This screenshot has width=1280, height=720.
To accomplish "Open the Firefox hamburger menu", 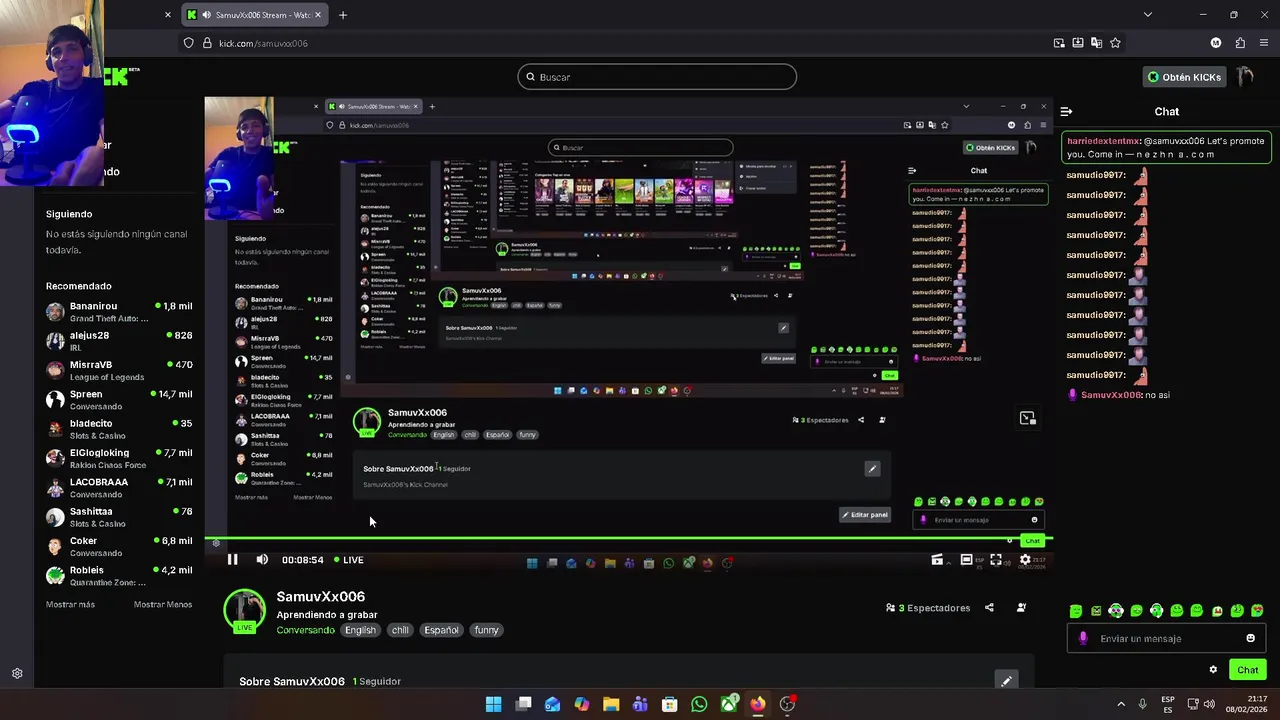I will coord(1265,43).
